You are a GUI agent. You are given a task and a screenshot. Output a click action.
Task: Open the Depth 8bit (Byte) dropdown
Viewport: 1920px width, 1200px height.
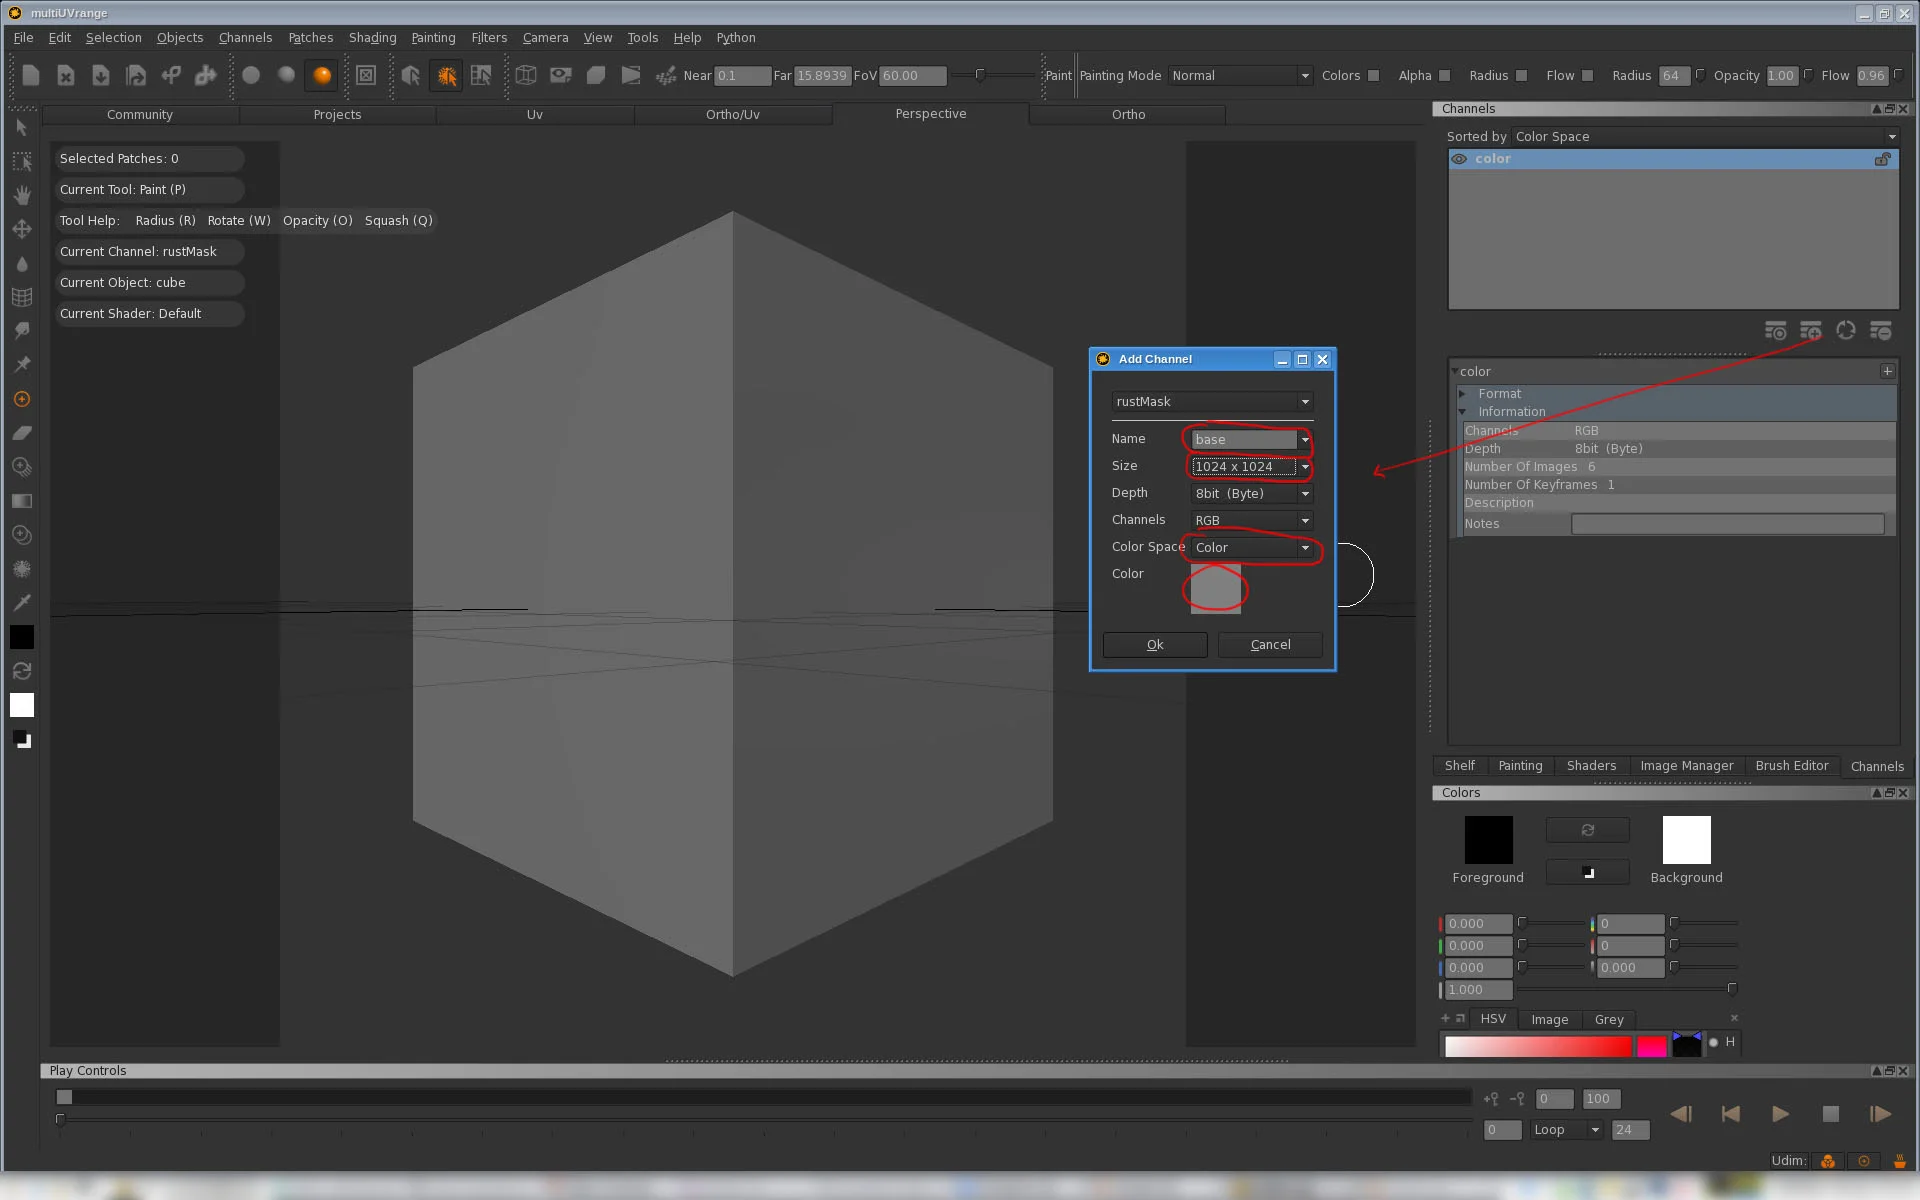[x=1251, y=494]
